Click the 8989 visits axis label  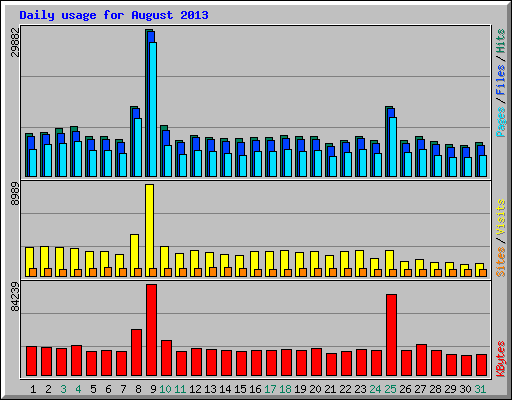point(15,194)
